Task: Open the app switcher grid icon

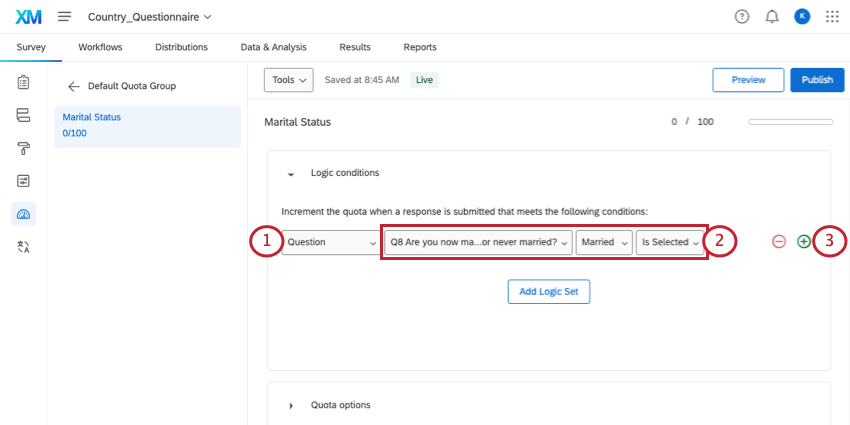Action: pos(832,17)
